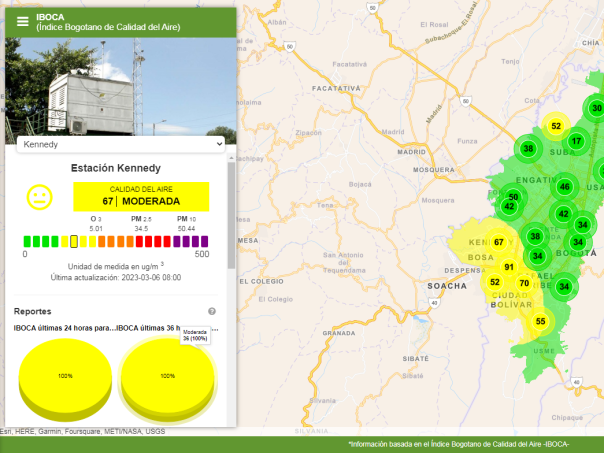Viewport: 604px width, 453px height.
Task: Expand the Kennedy station dropdown
Action: [120, 144]
